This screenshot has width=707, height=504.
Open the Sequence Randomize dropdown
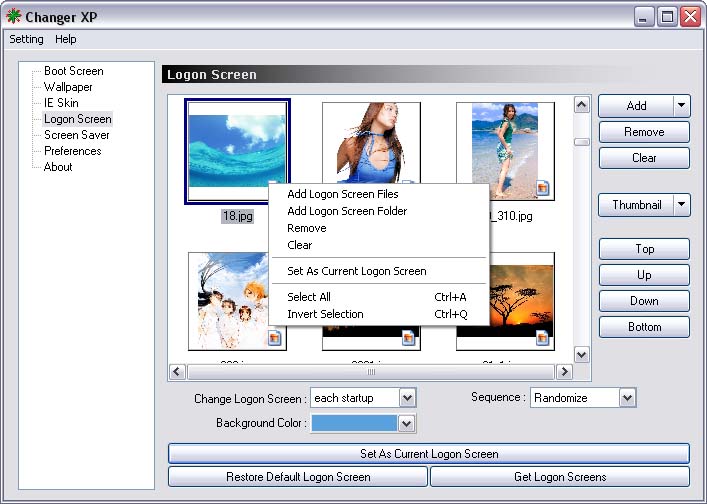[x=626, y=398]
